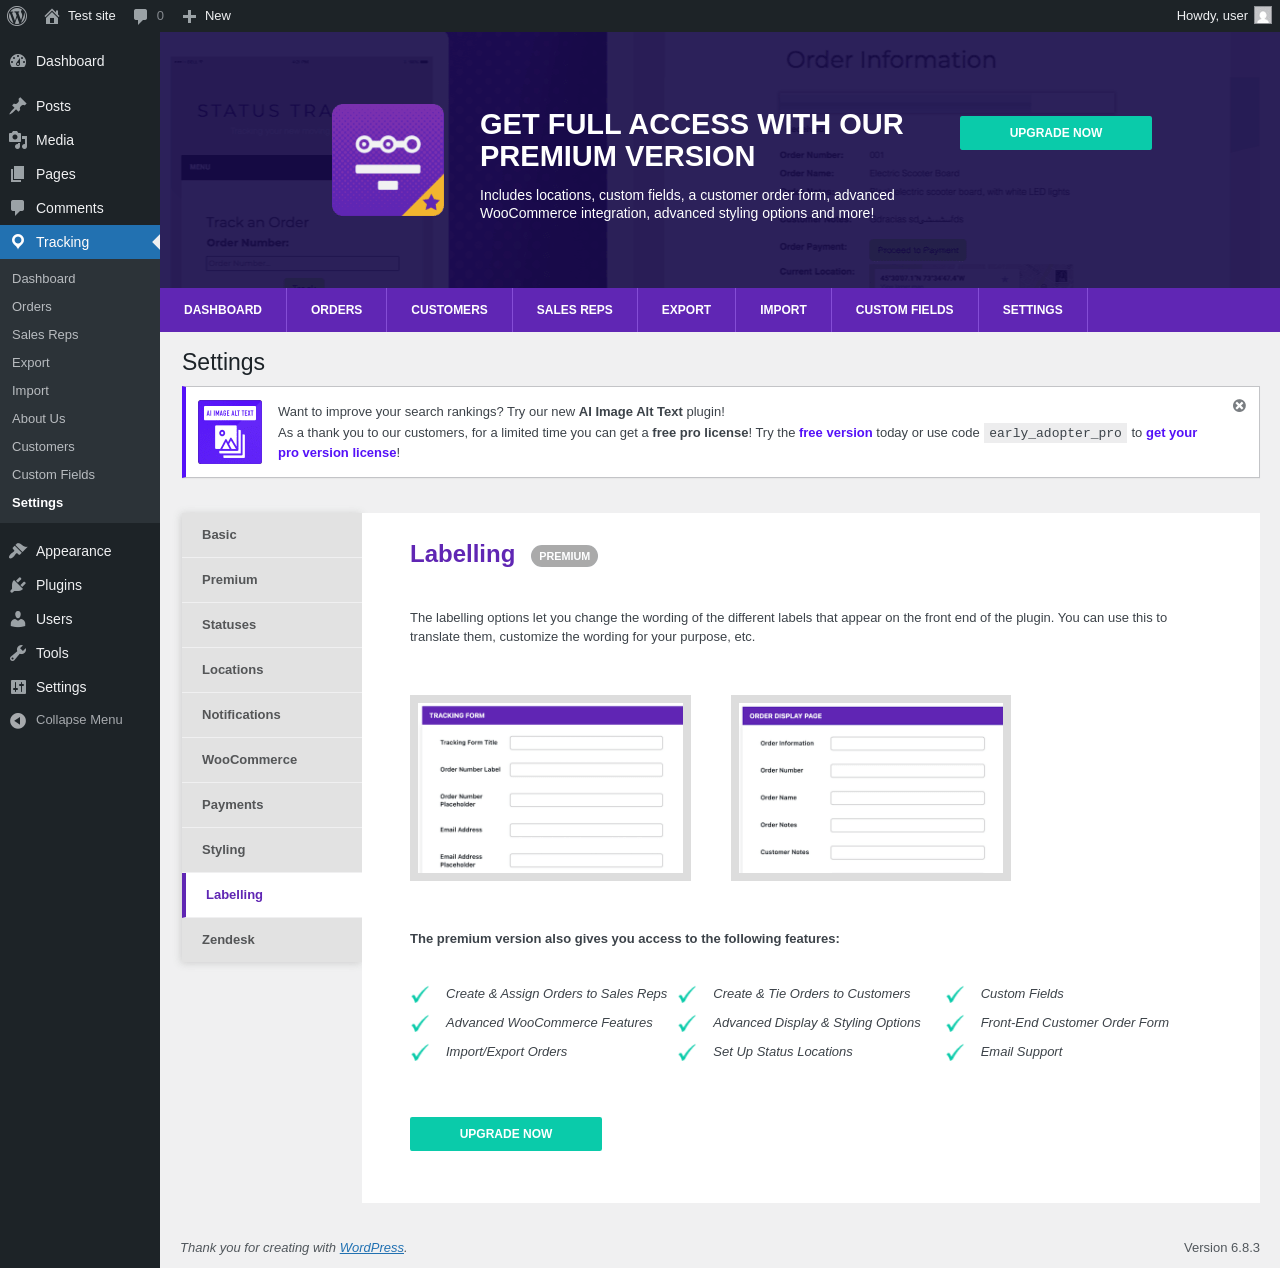
Task: Click the Tracking location pin icon
Action: [18, 242]
